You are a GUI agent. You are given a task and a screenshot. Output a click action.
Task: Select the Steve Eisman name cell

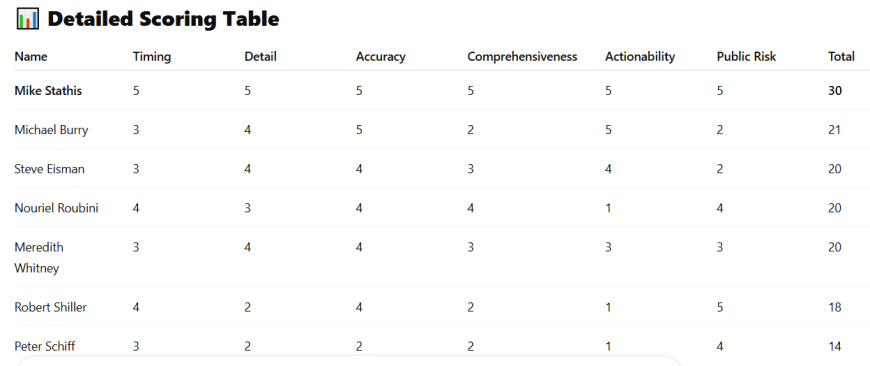[49, 169]
